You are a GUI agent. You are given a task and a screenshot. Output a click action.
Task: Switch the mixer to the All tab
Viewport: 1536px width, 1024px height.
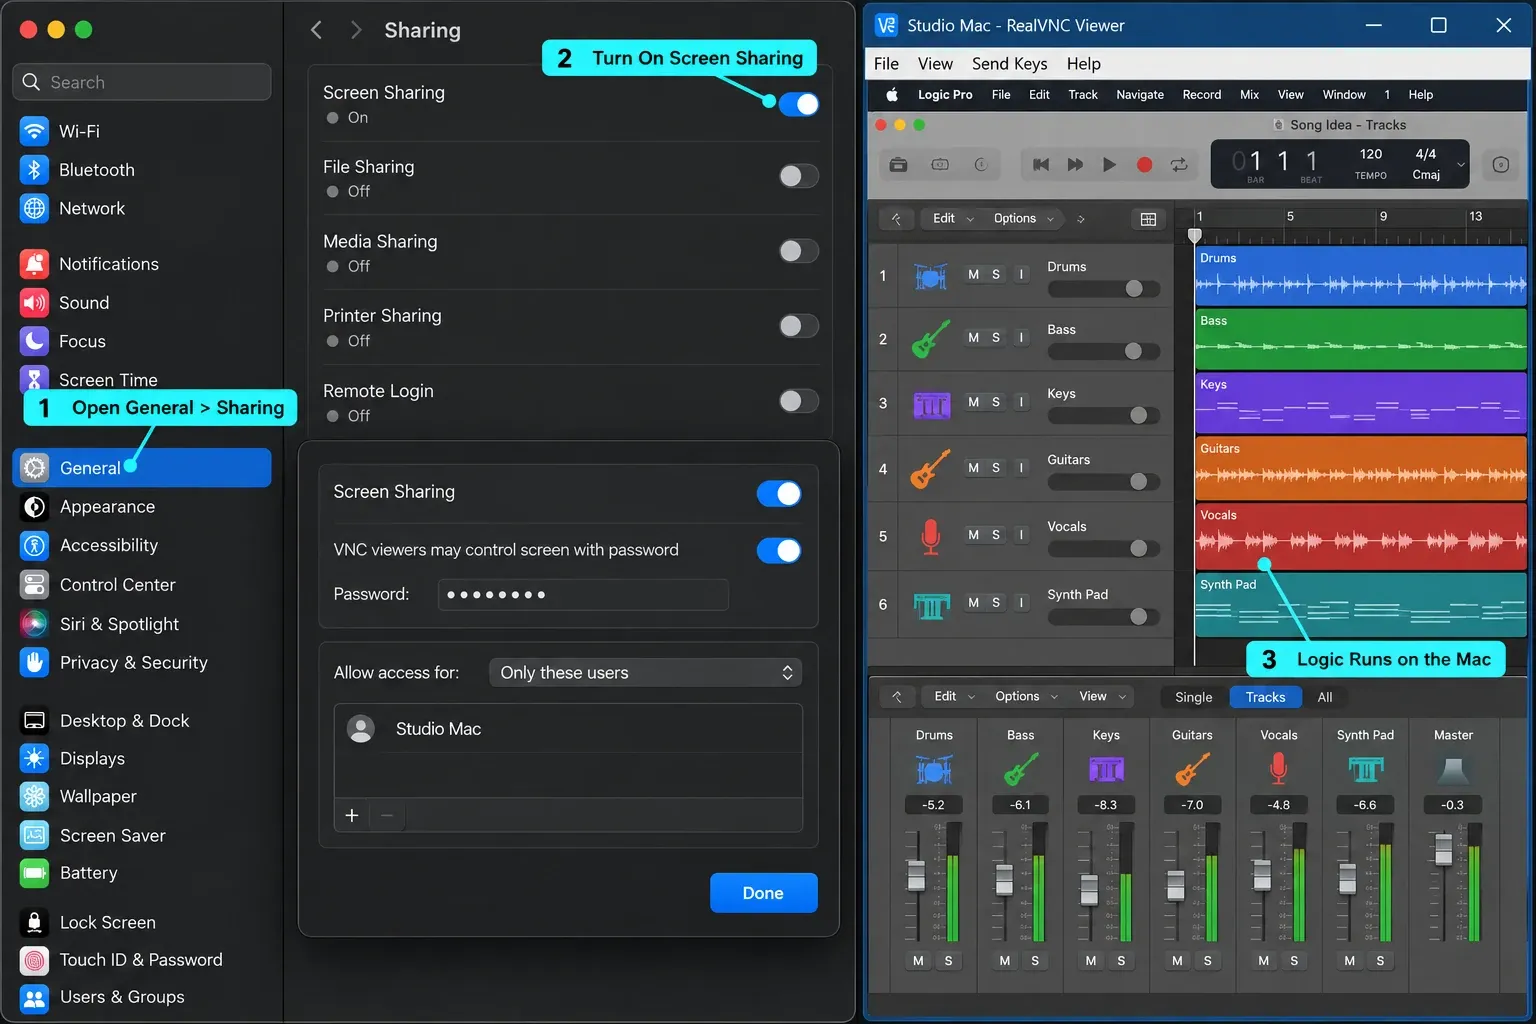(1325, 697)
